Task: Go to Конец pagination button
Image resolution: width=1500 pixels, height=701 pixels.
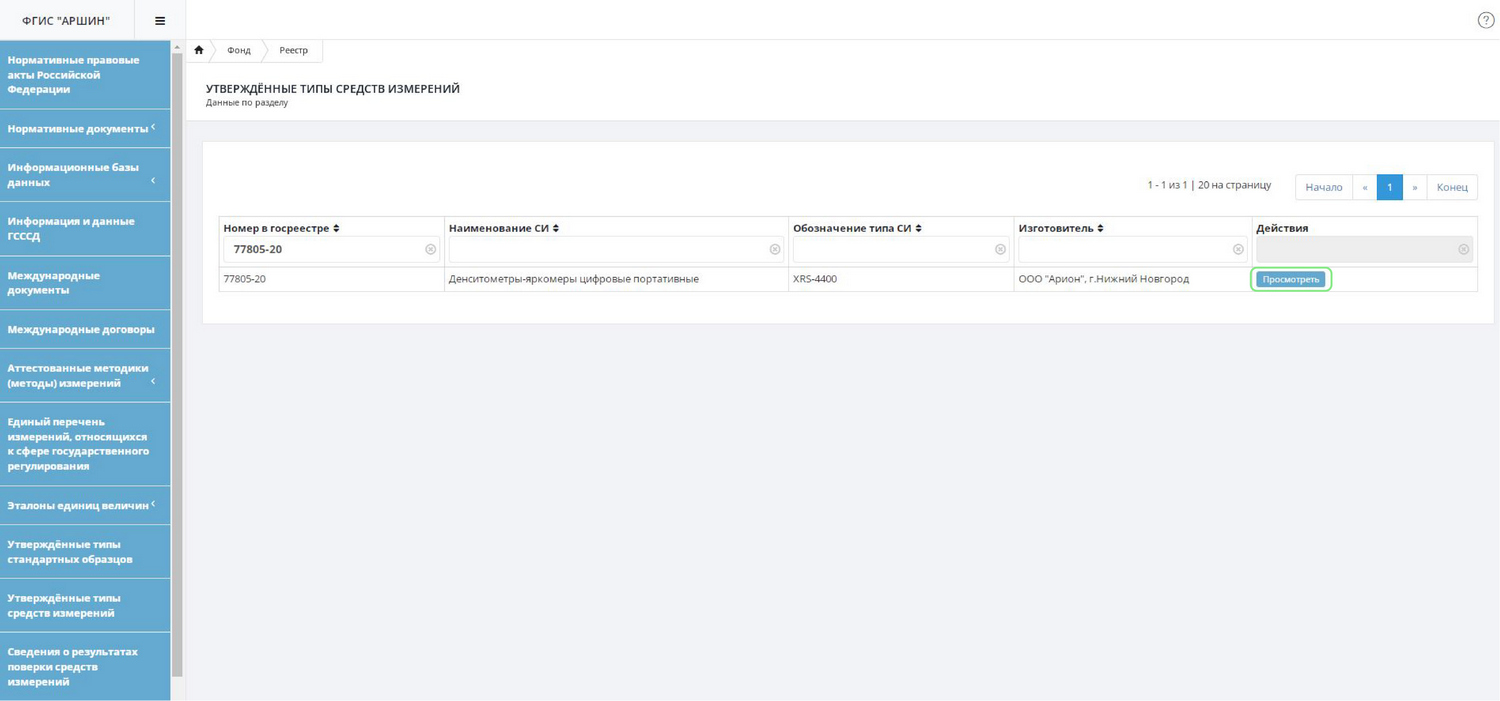Action: [x=1451, y=187]
